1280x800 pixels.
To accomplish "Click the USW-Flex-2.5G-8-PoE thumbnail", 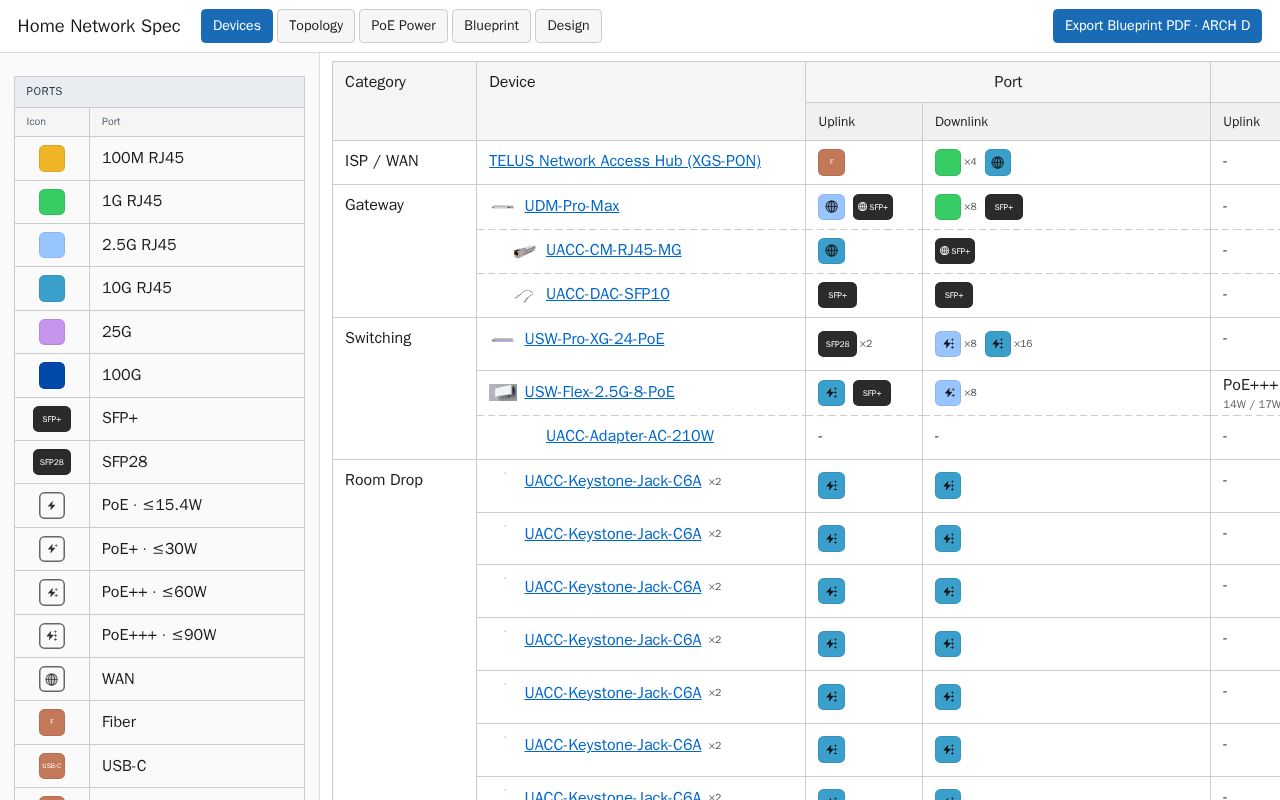I will click(503, 393).
